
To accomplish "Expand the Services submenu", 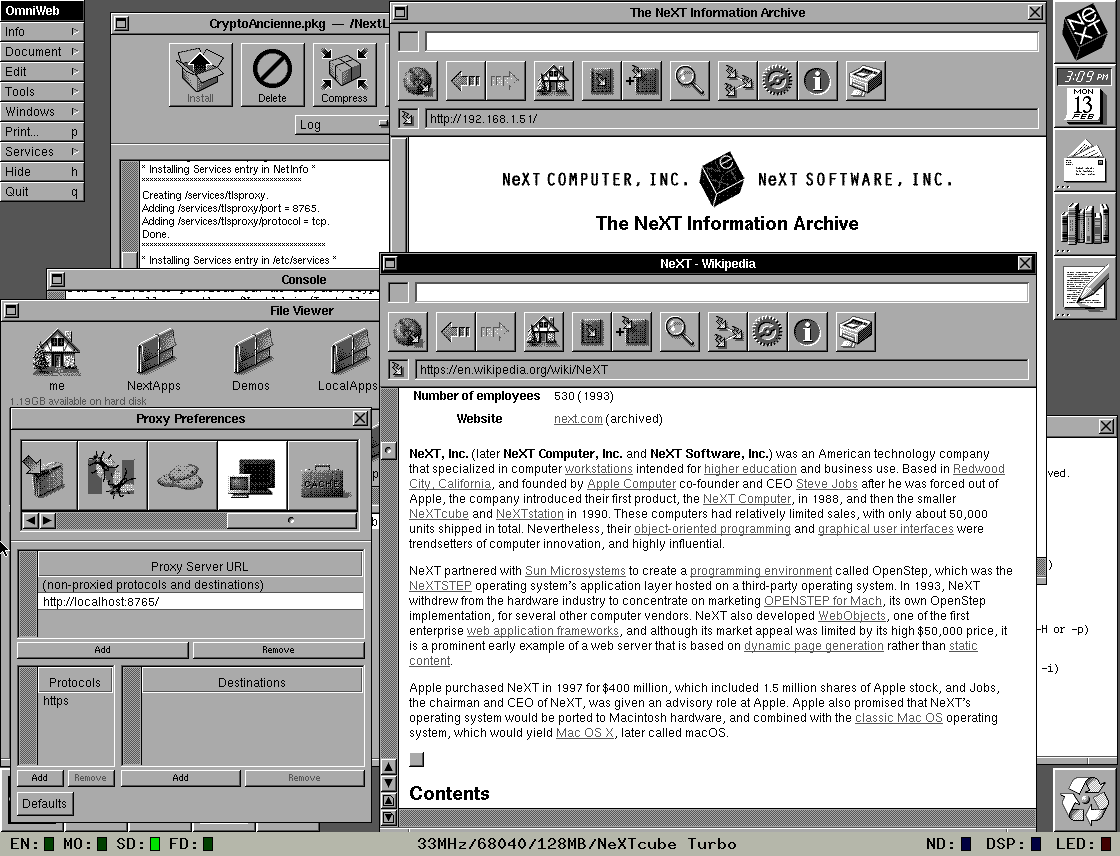I will pyautogui.click(x=42, y=152).
